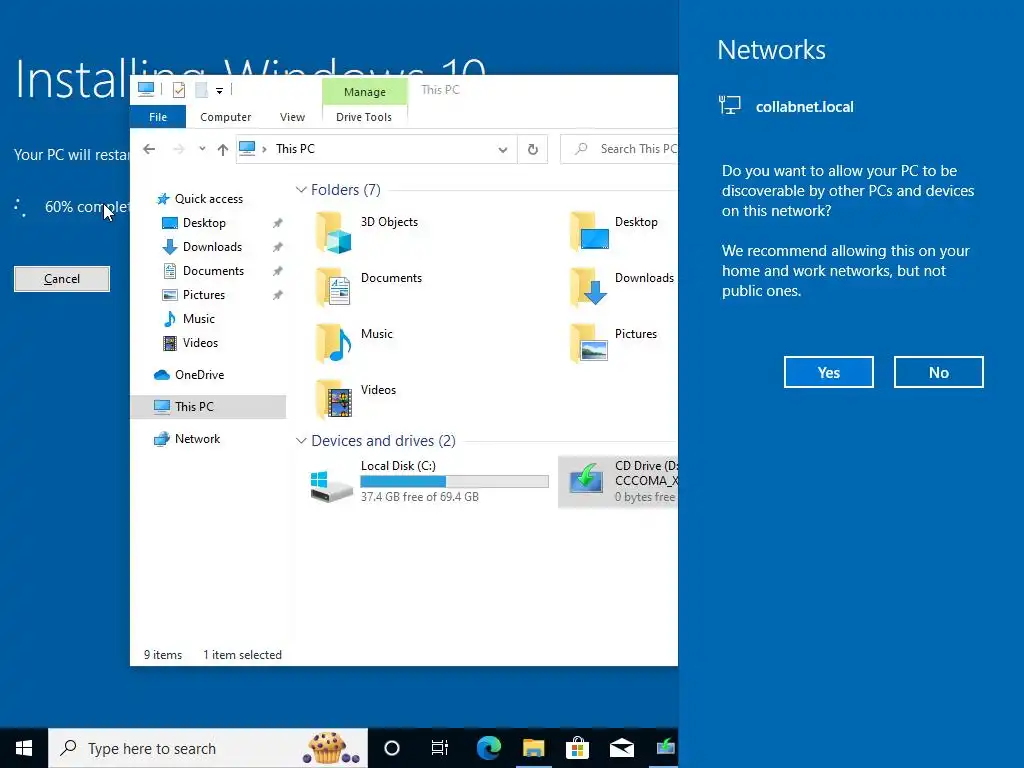The image size is (1024, 768).
Task: Cancel the Windows 10 installation
Action: (x=62, y=279)
